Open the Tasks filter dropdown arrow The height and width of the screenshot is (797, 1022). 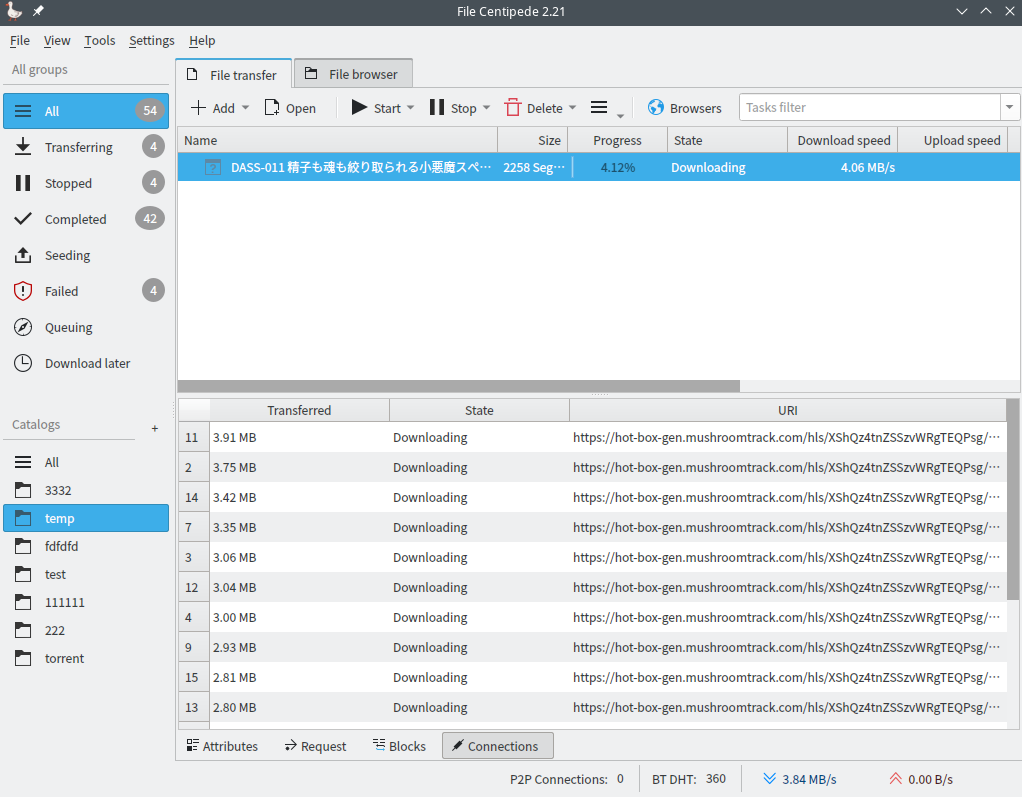click(1010, 107)
